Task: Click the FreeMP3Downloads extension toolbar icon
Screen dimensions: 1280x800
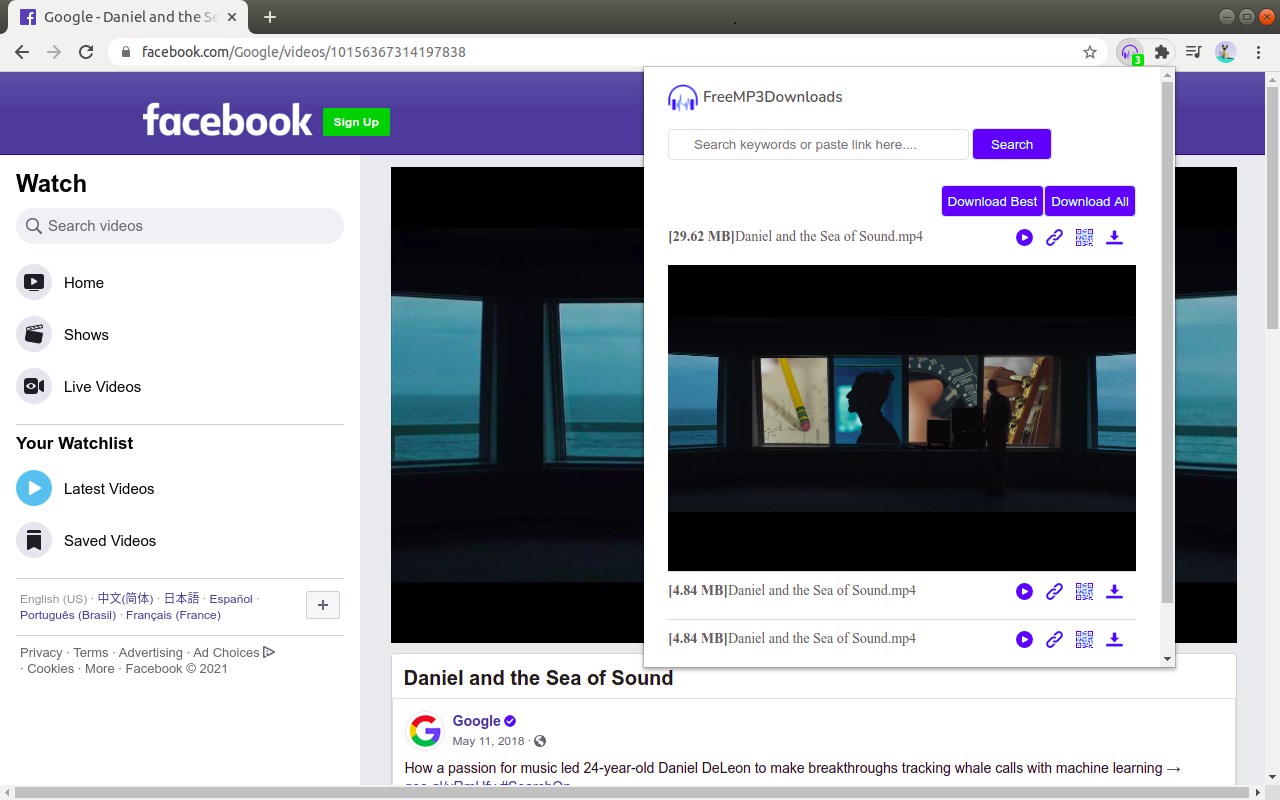Action: tap(1130, 52)
